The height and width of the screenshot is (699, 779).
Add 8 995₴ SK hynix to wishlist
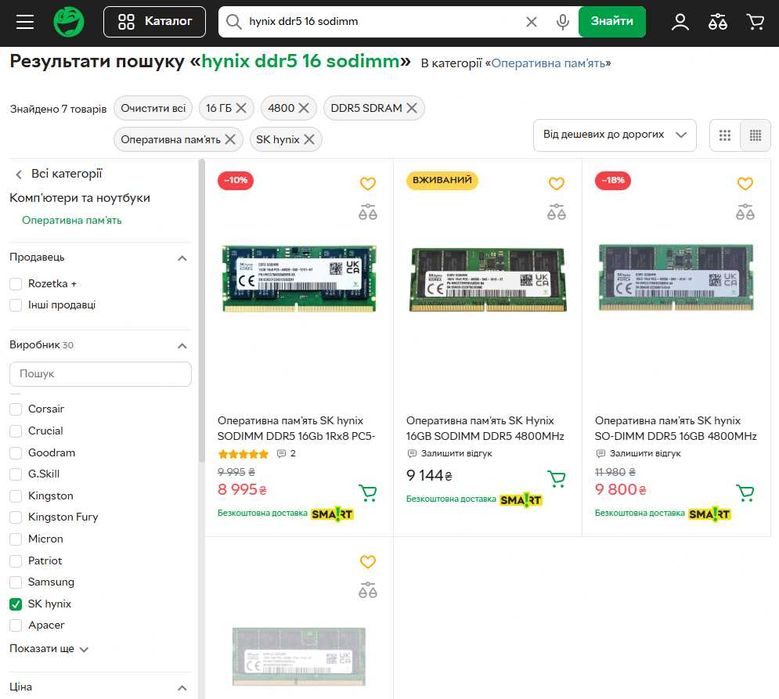(x=368, y=183)
